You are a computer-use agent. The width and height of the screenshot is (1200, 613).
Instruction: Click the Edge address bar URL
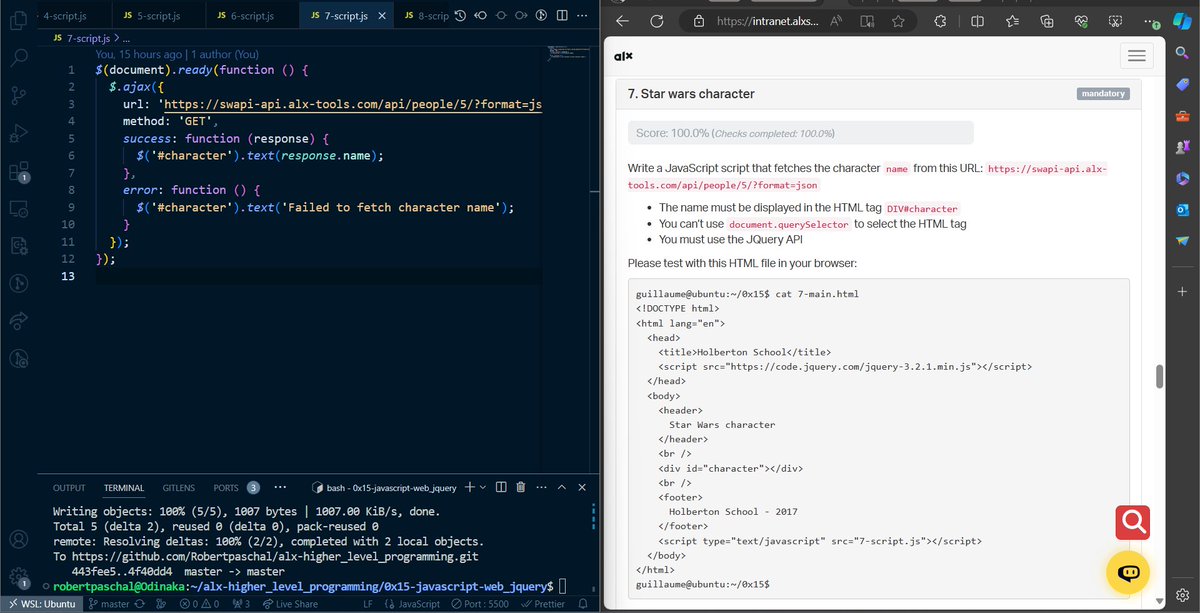click(x=768, y=21)
